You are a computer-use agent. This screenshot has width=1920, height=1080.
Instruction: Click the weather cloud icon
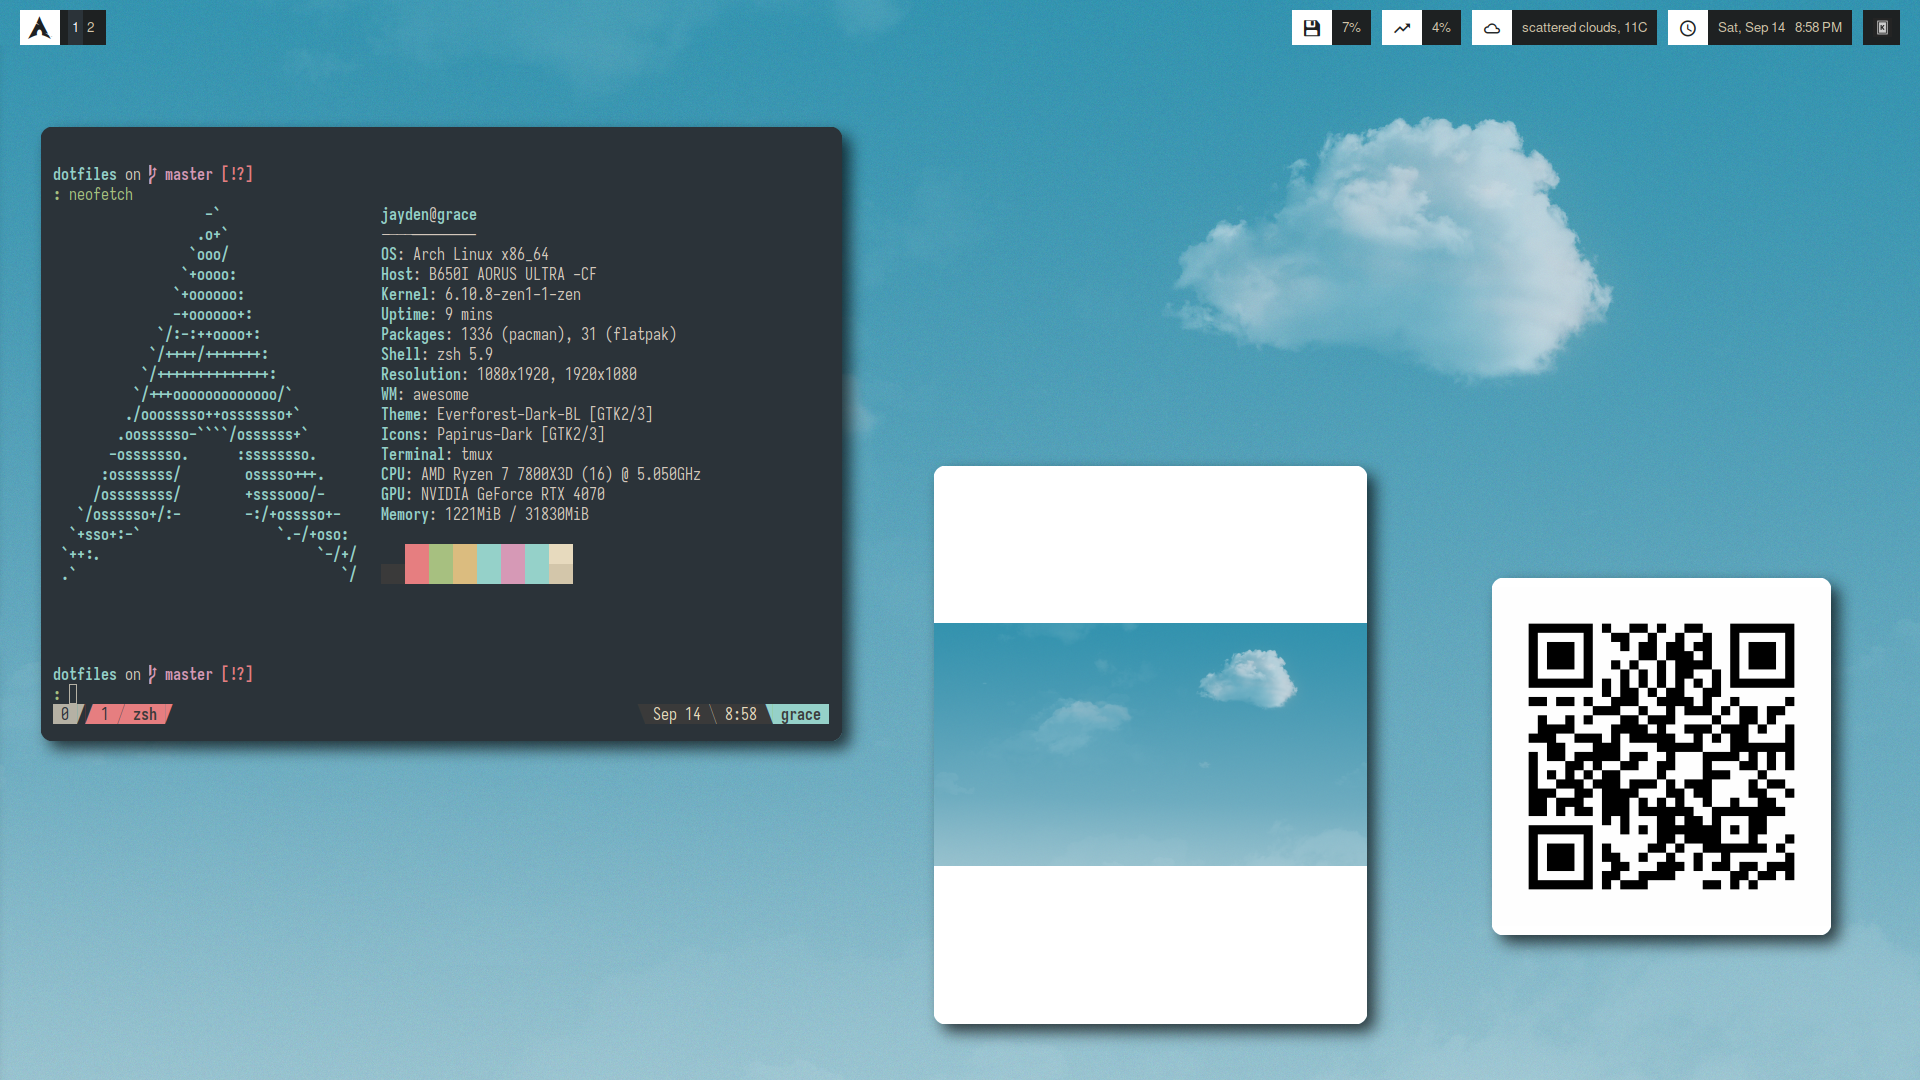[x=1491, y=28]
